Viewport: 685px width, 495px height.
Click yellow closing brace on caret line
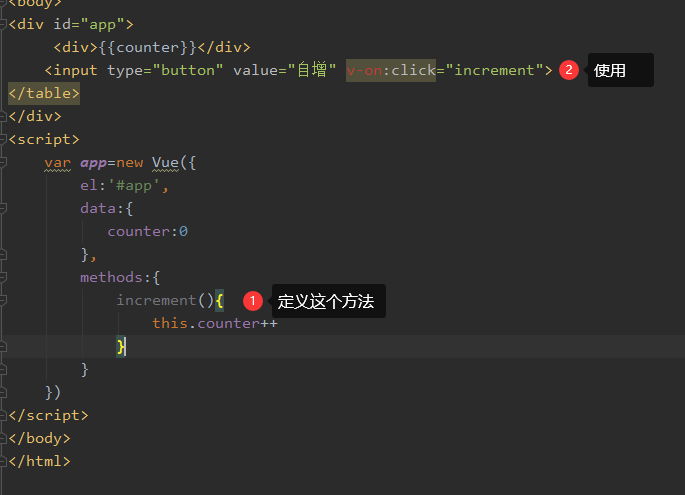121,346
